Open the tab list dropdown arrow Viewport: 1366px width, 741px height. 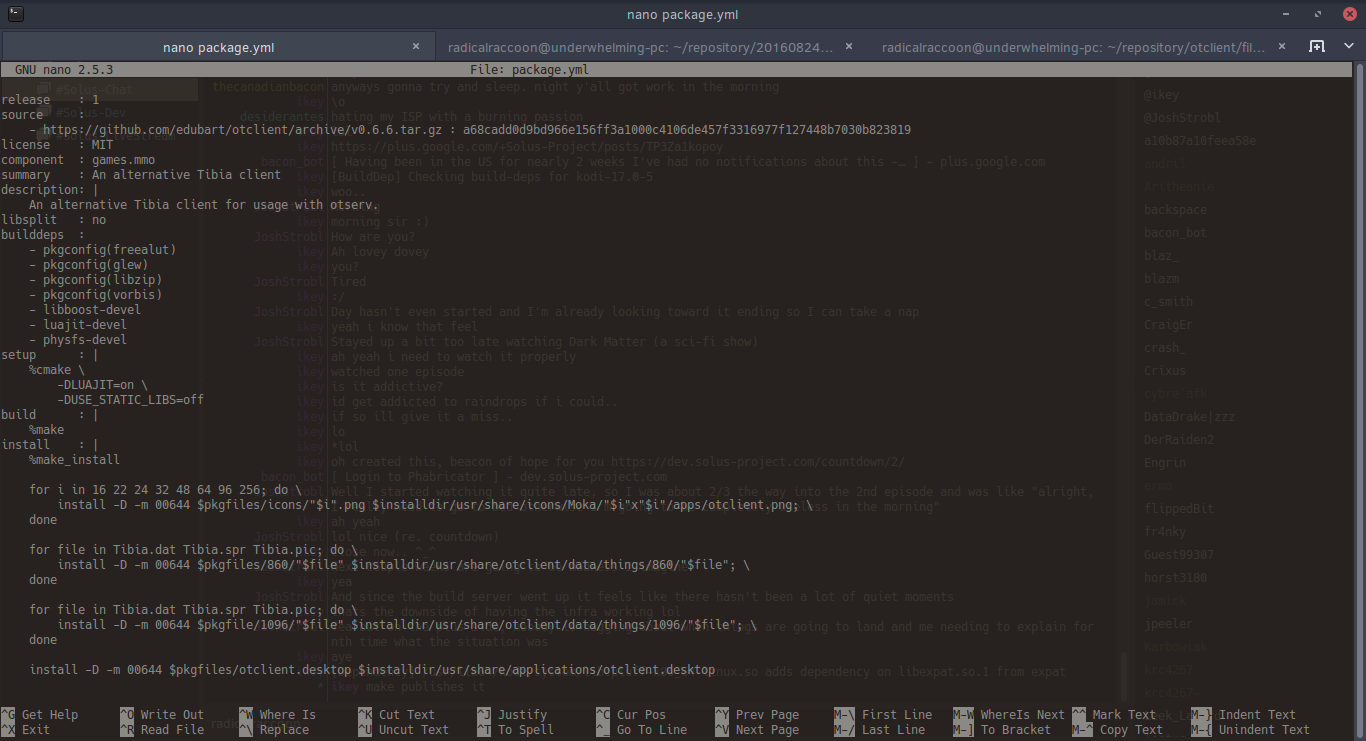1350,47
